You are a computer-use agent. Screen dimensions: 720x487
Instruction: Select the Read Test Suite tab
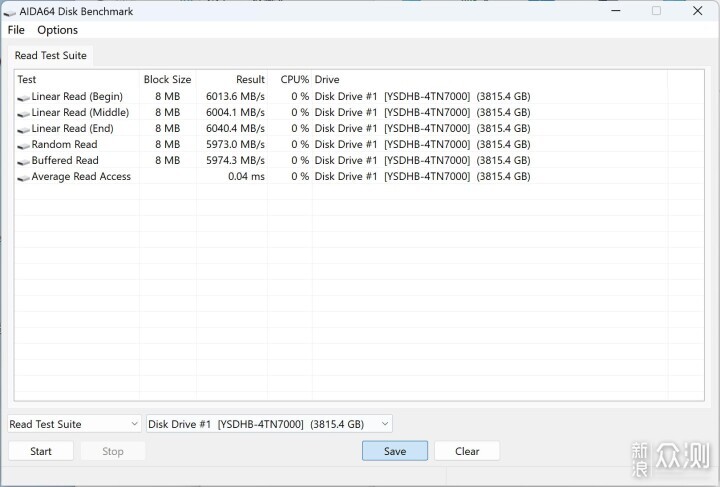click(51, 56)
